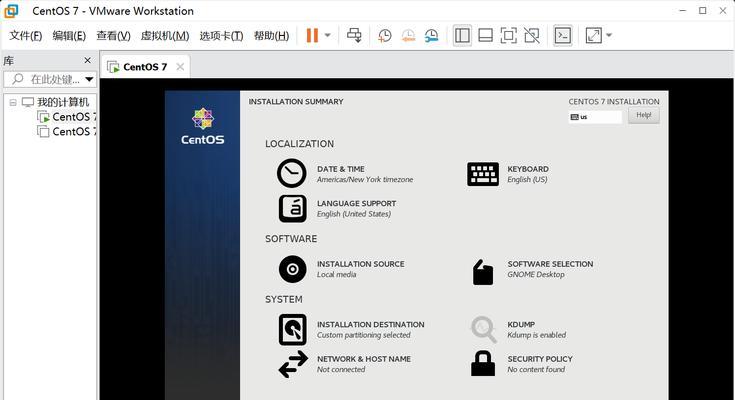Click the us keyboard layout indicator

pyautogui.click(x=595, y=117)
